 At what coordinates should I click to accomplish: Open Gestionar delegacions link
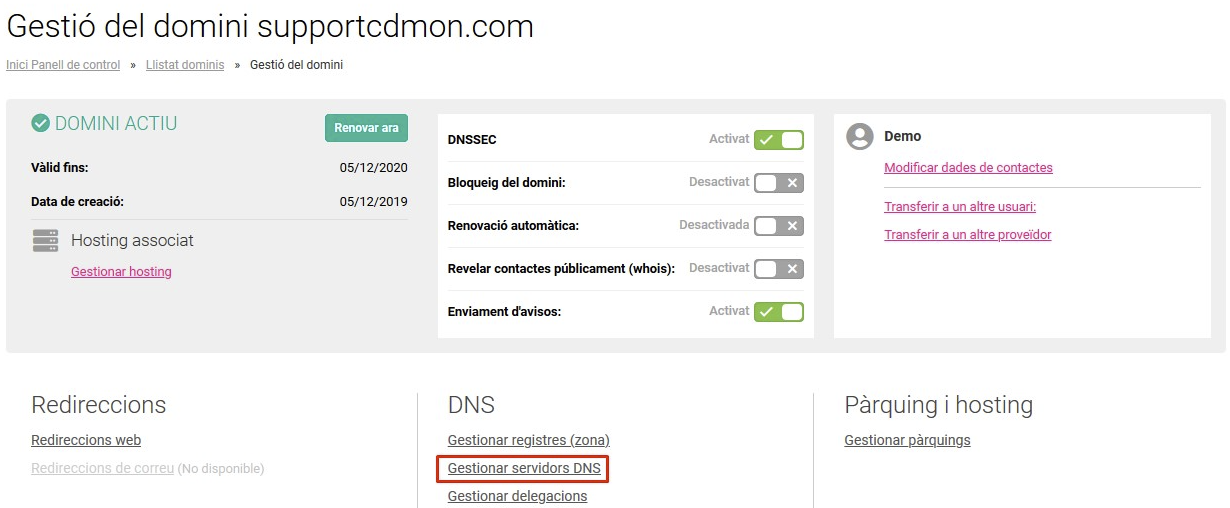(x=517, y=496)
